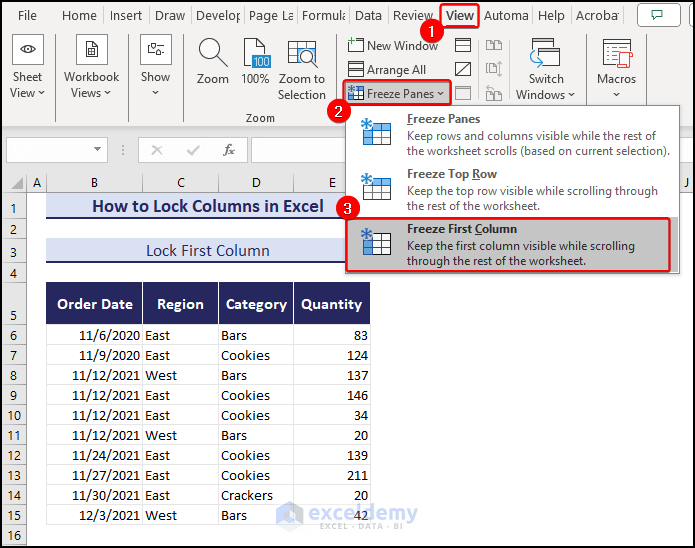This screenshot has height=548, width=695.
Task: Open Workbook Views icon
Action: pyautogui.click(x=92, y=49)
